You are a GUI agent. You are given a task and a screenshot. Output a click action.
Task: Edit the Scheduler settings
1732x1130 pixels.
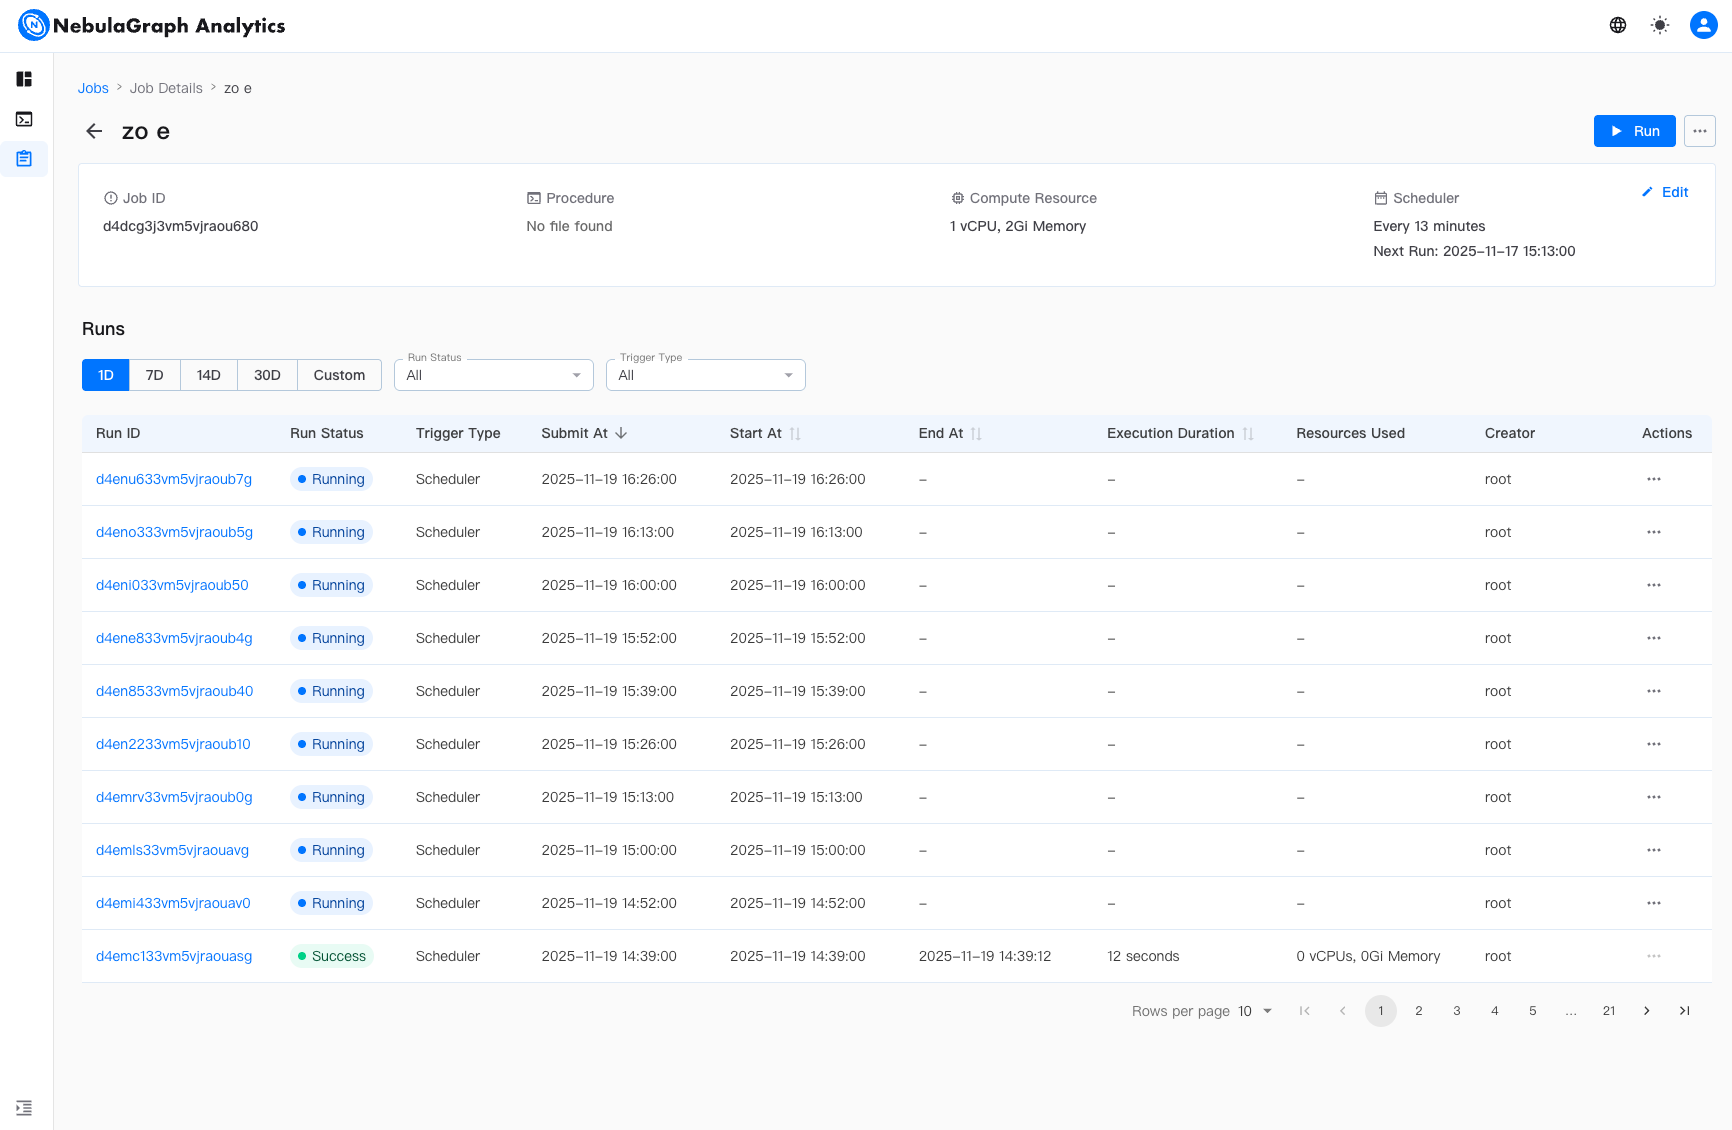click(x=1665, y=192)
